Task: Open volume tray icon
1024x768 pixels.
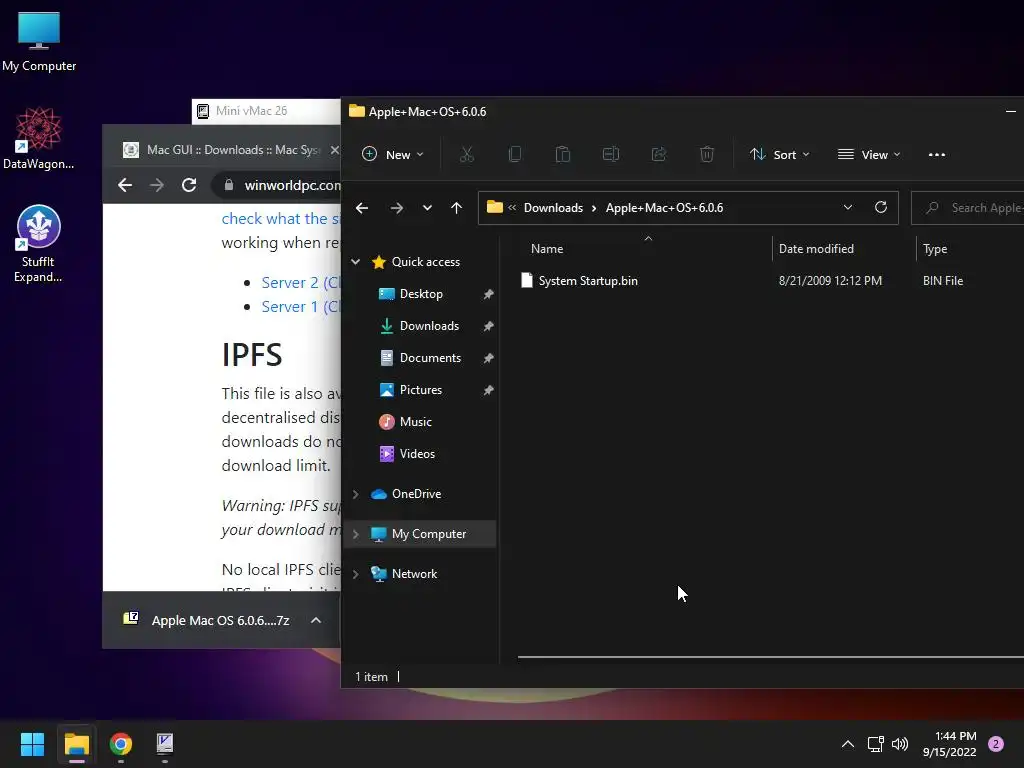Action: (x=900, y=744)
